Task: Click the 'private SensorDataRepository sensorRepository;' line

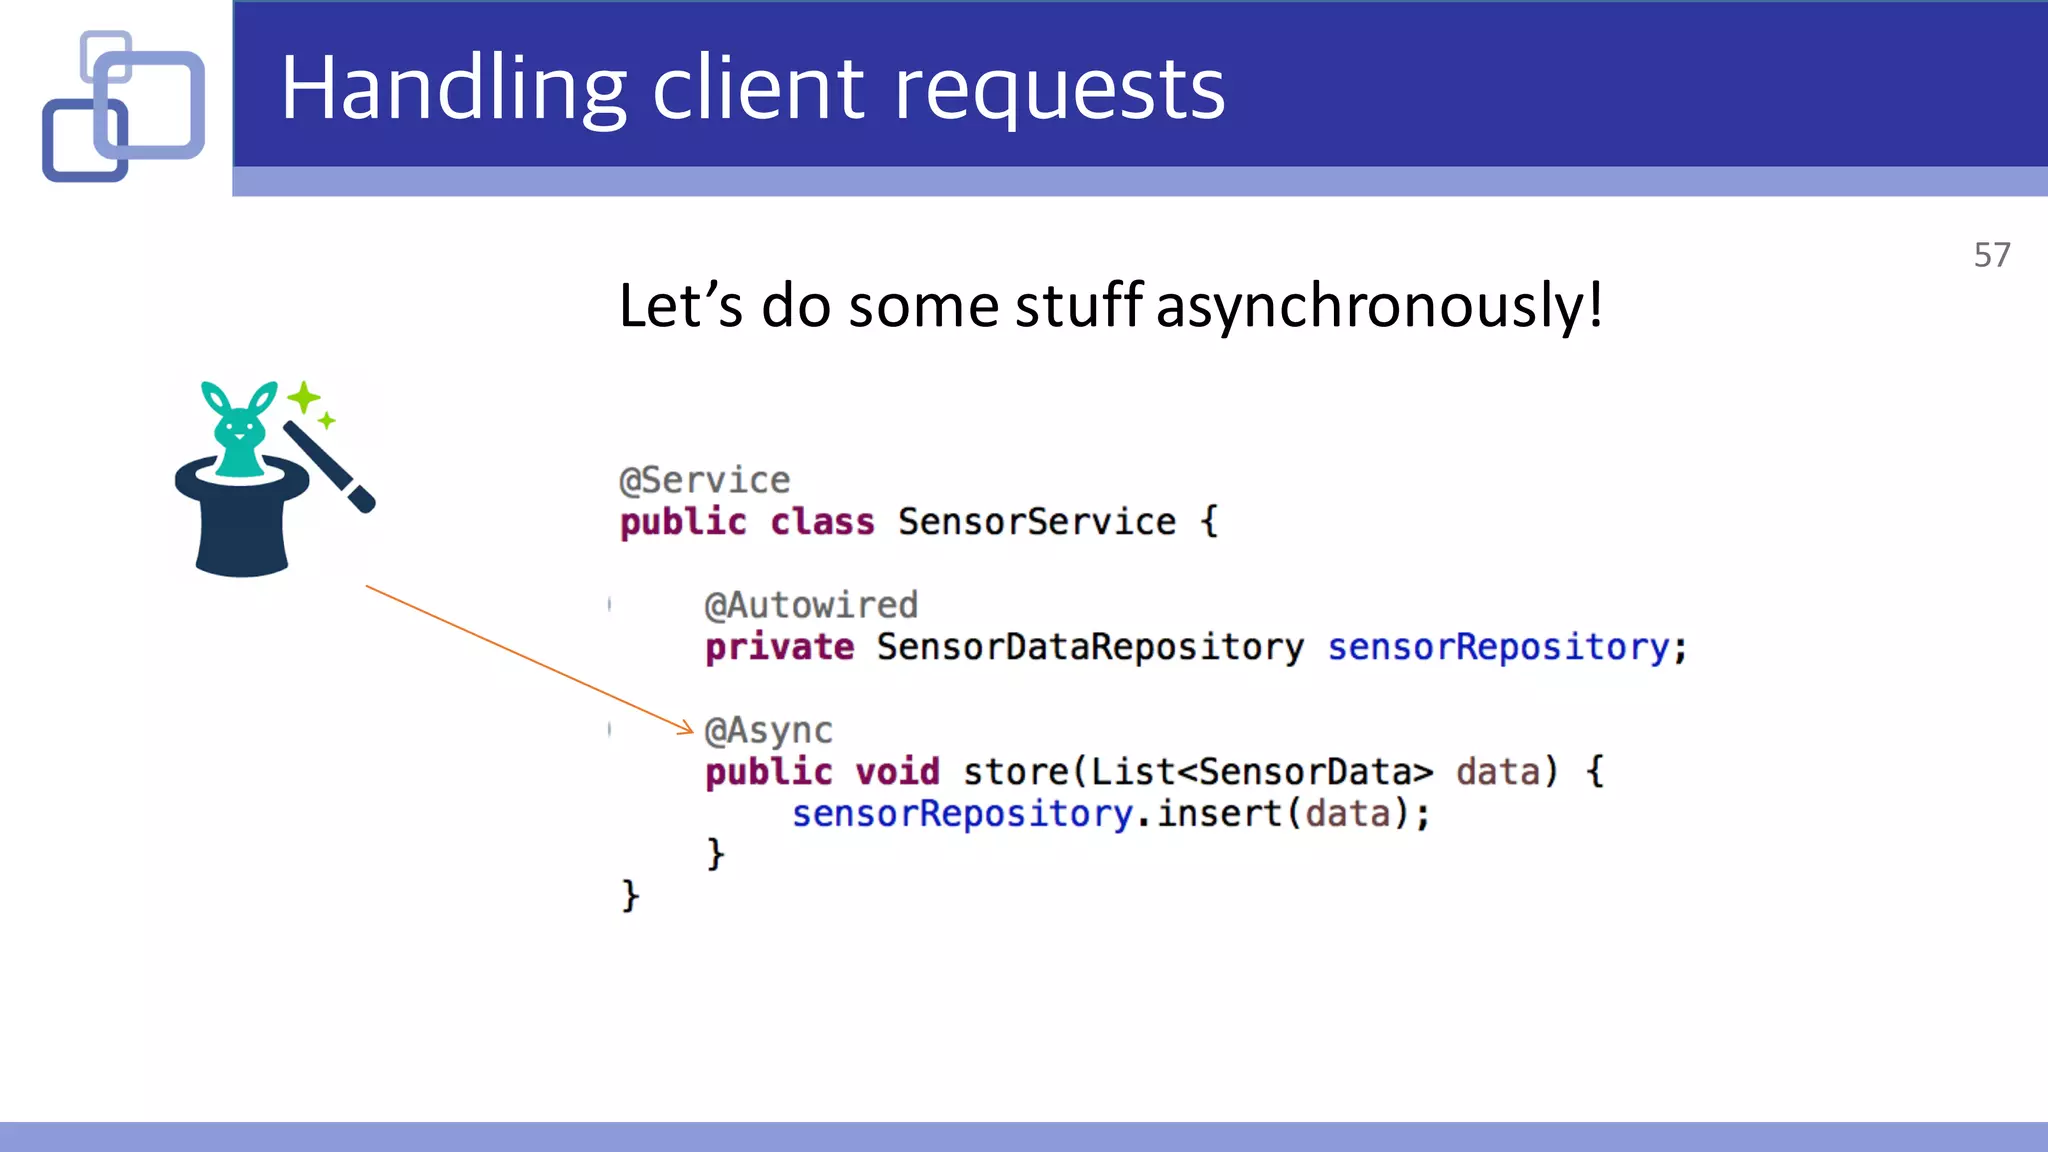Action: coord(1196,647)
